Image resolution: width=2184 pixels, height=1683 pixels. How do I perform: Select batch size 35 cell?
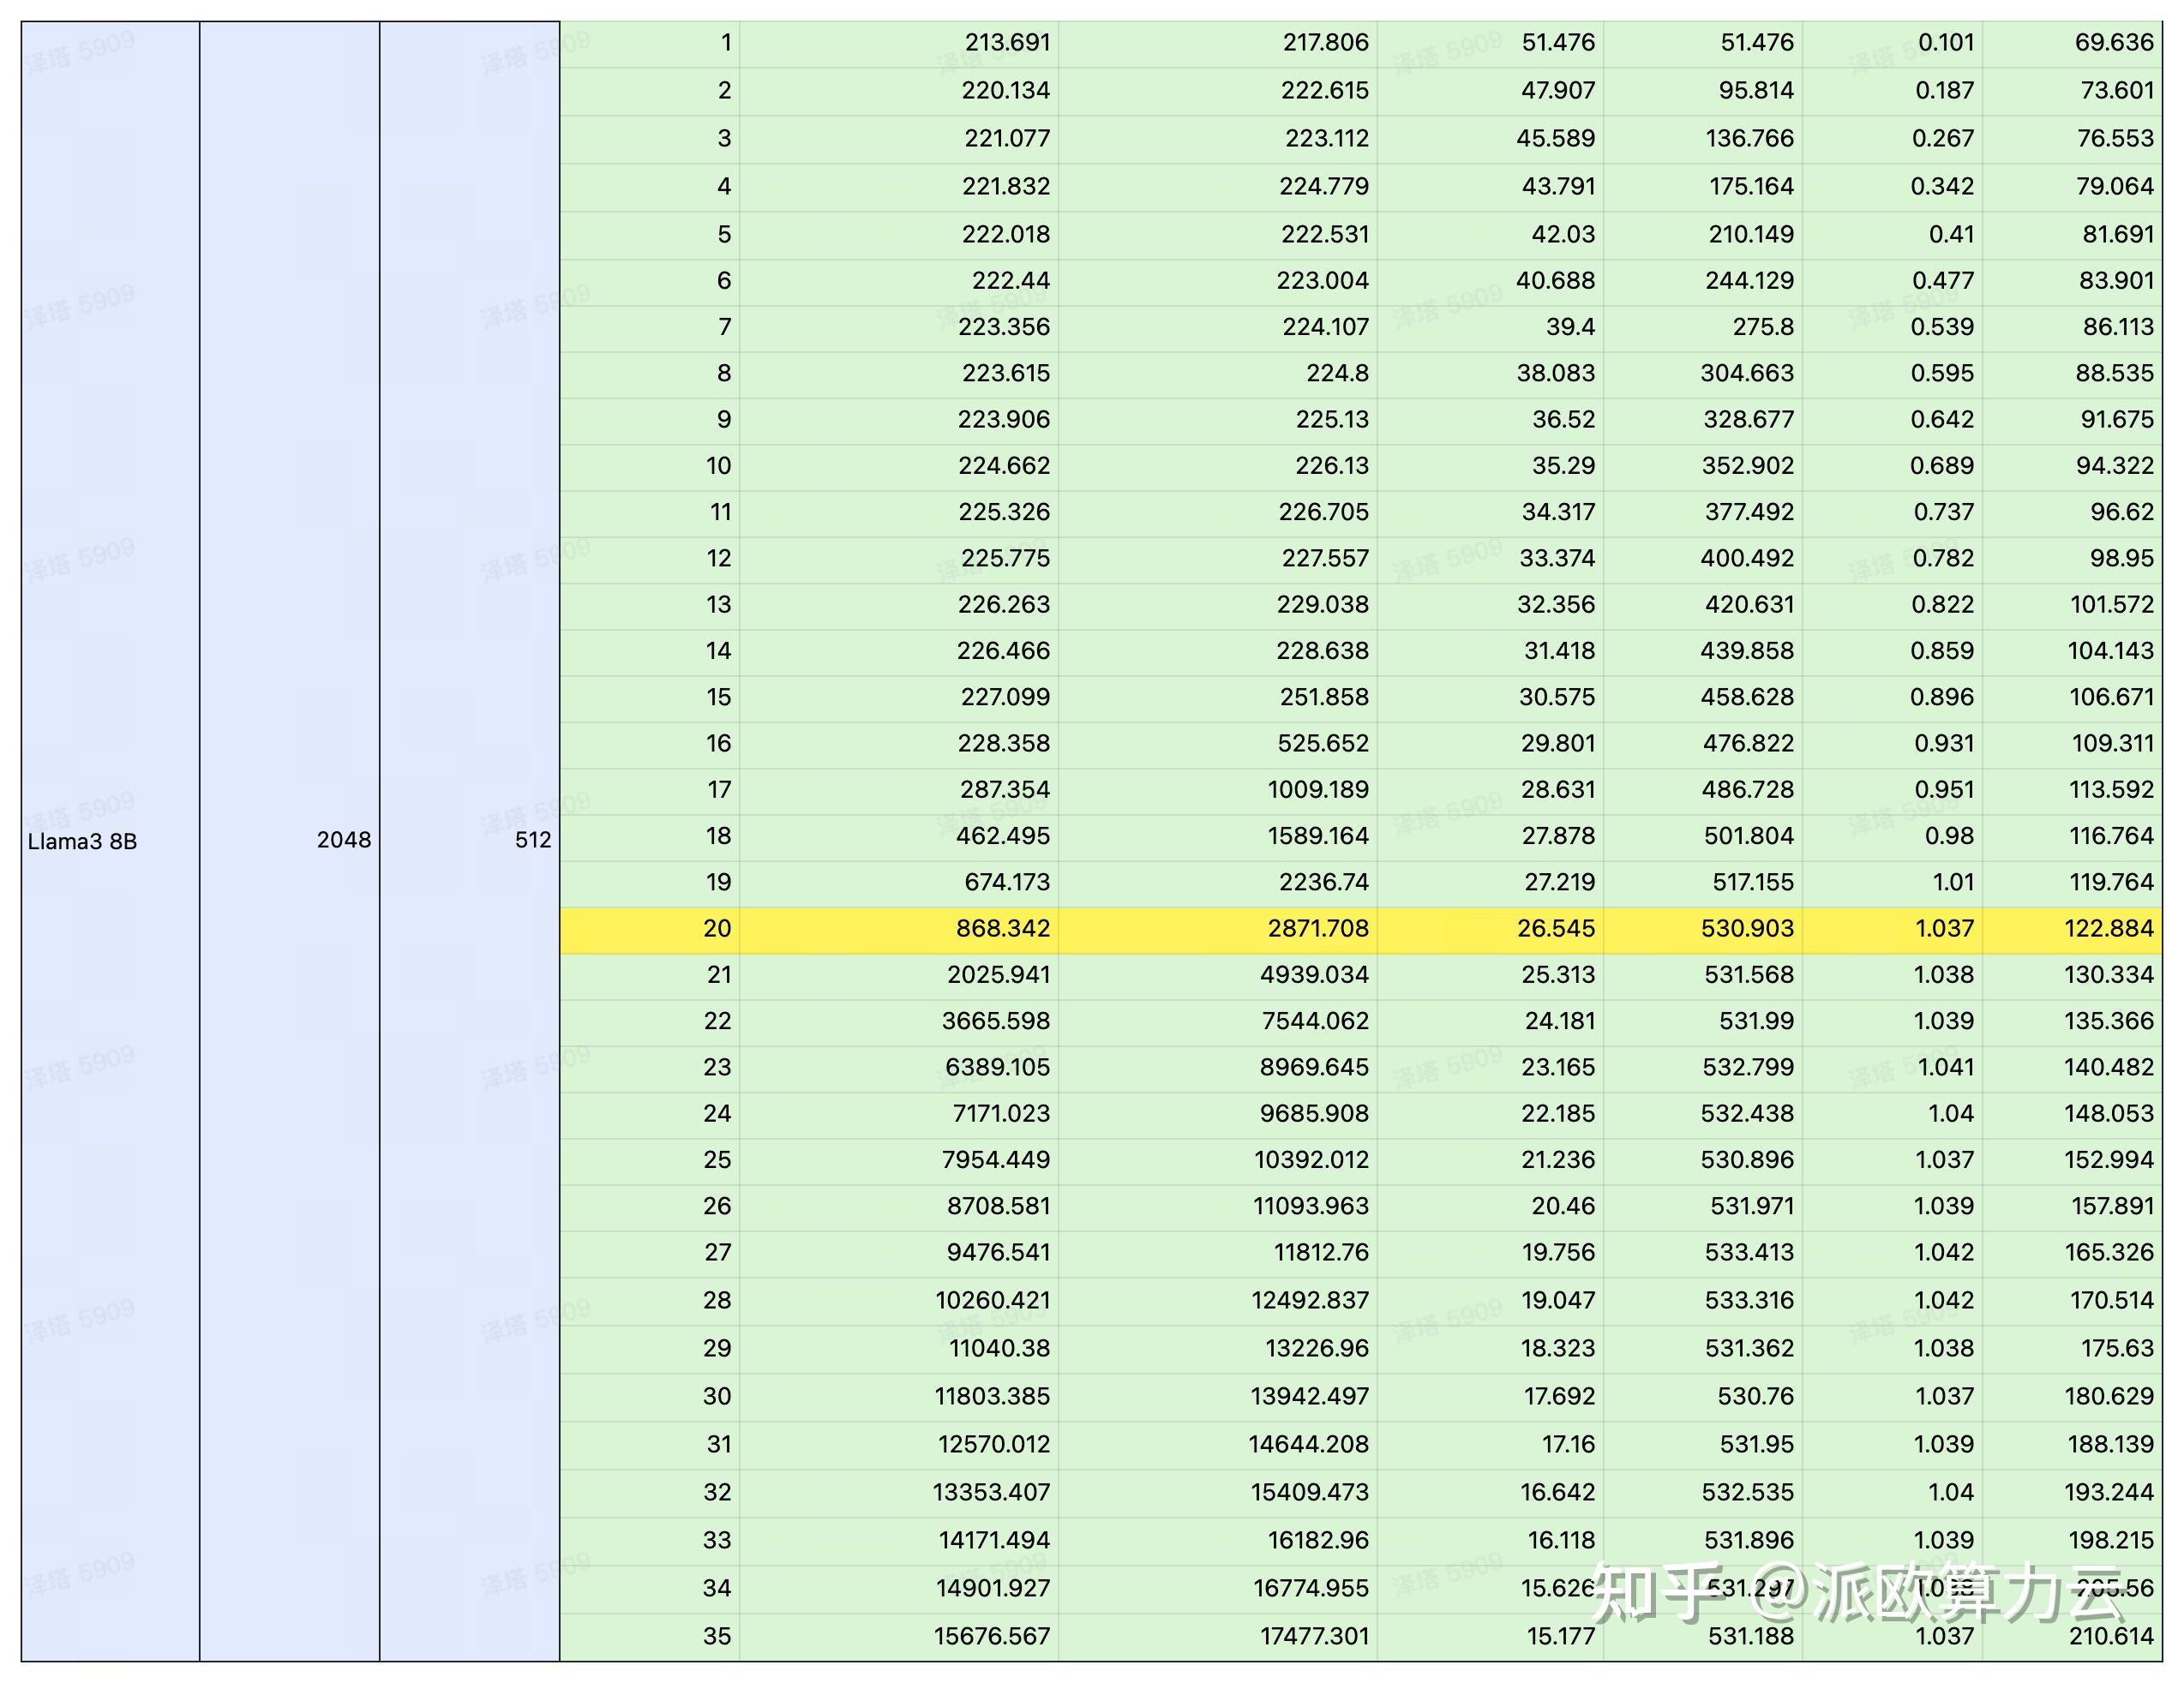(716, 1636)
